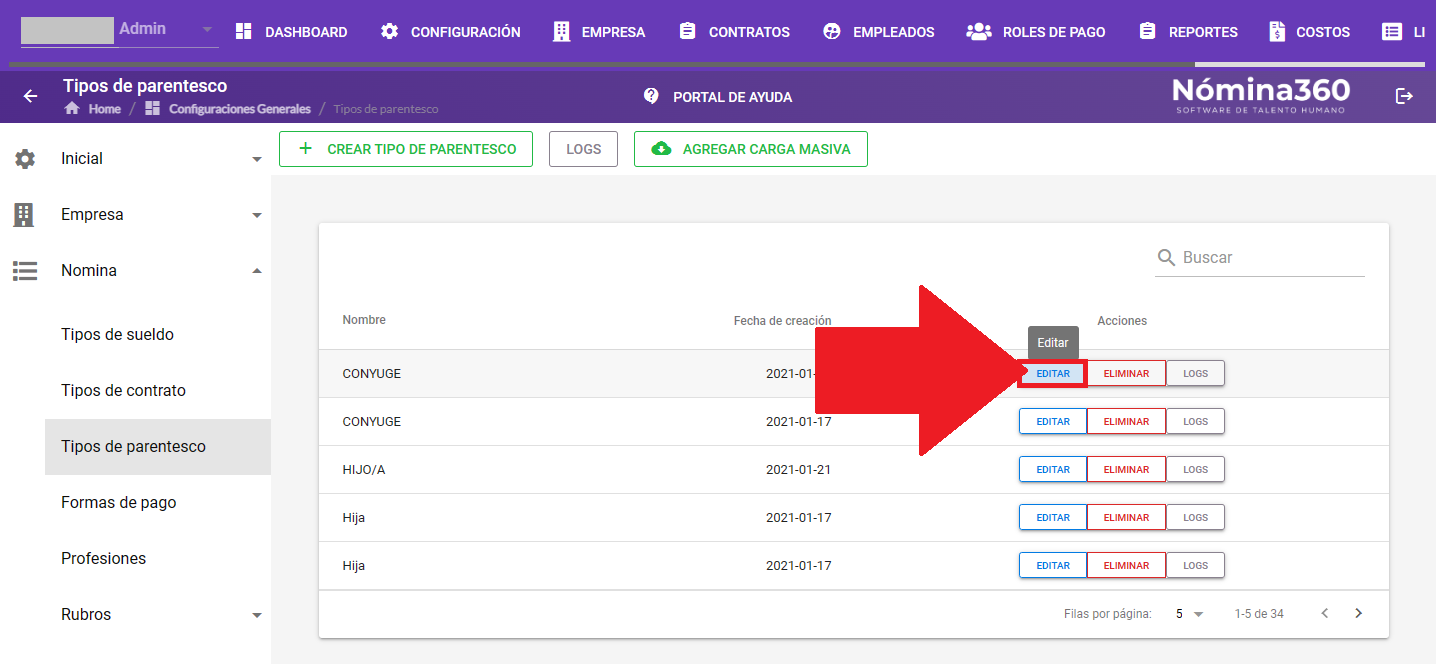
Task: Click the back arrow icon
Action: pos(30,96)
